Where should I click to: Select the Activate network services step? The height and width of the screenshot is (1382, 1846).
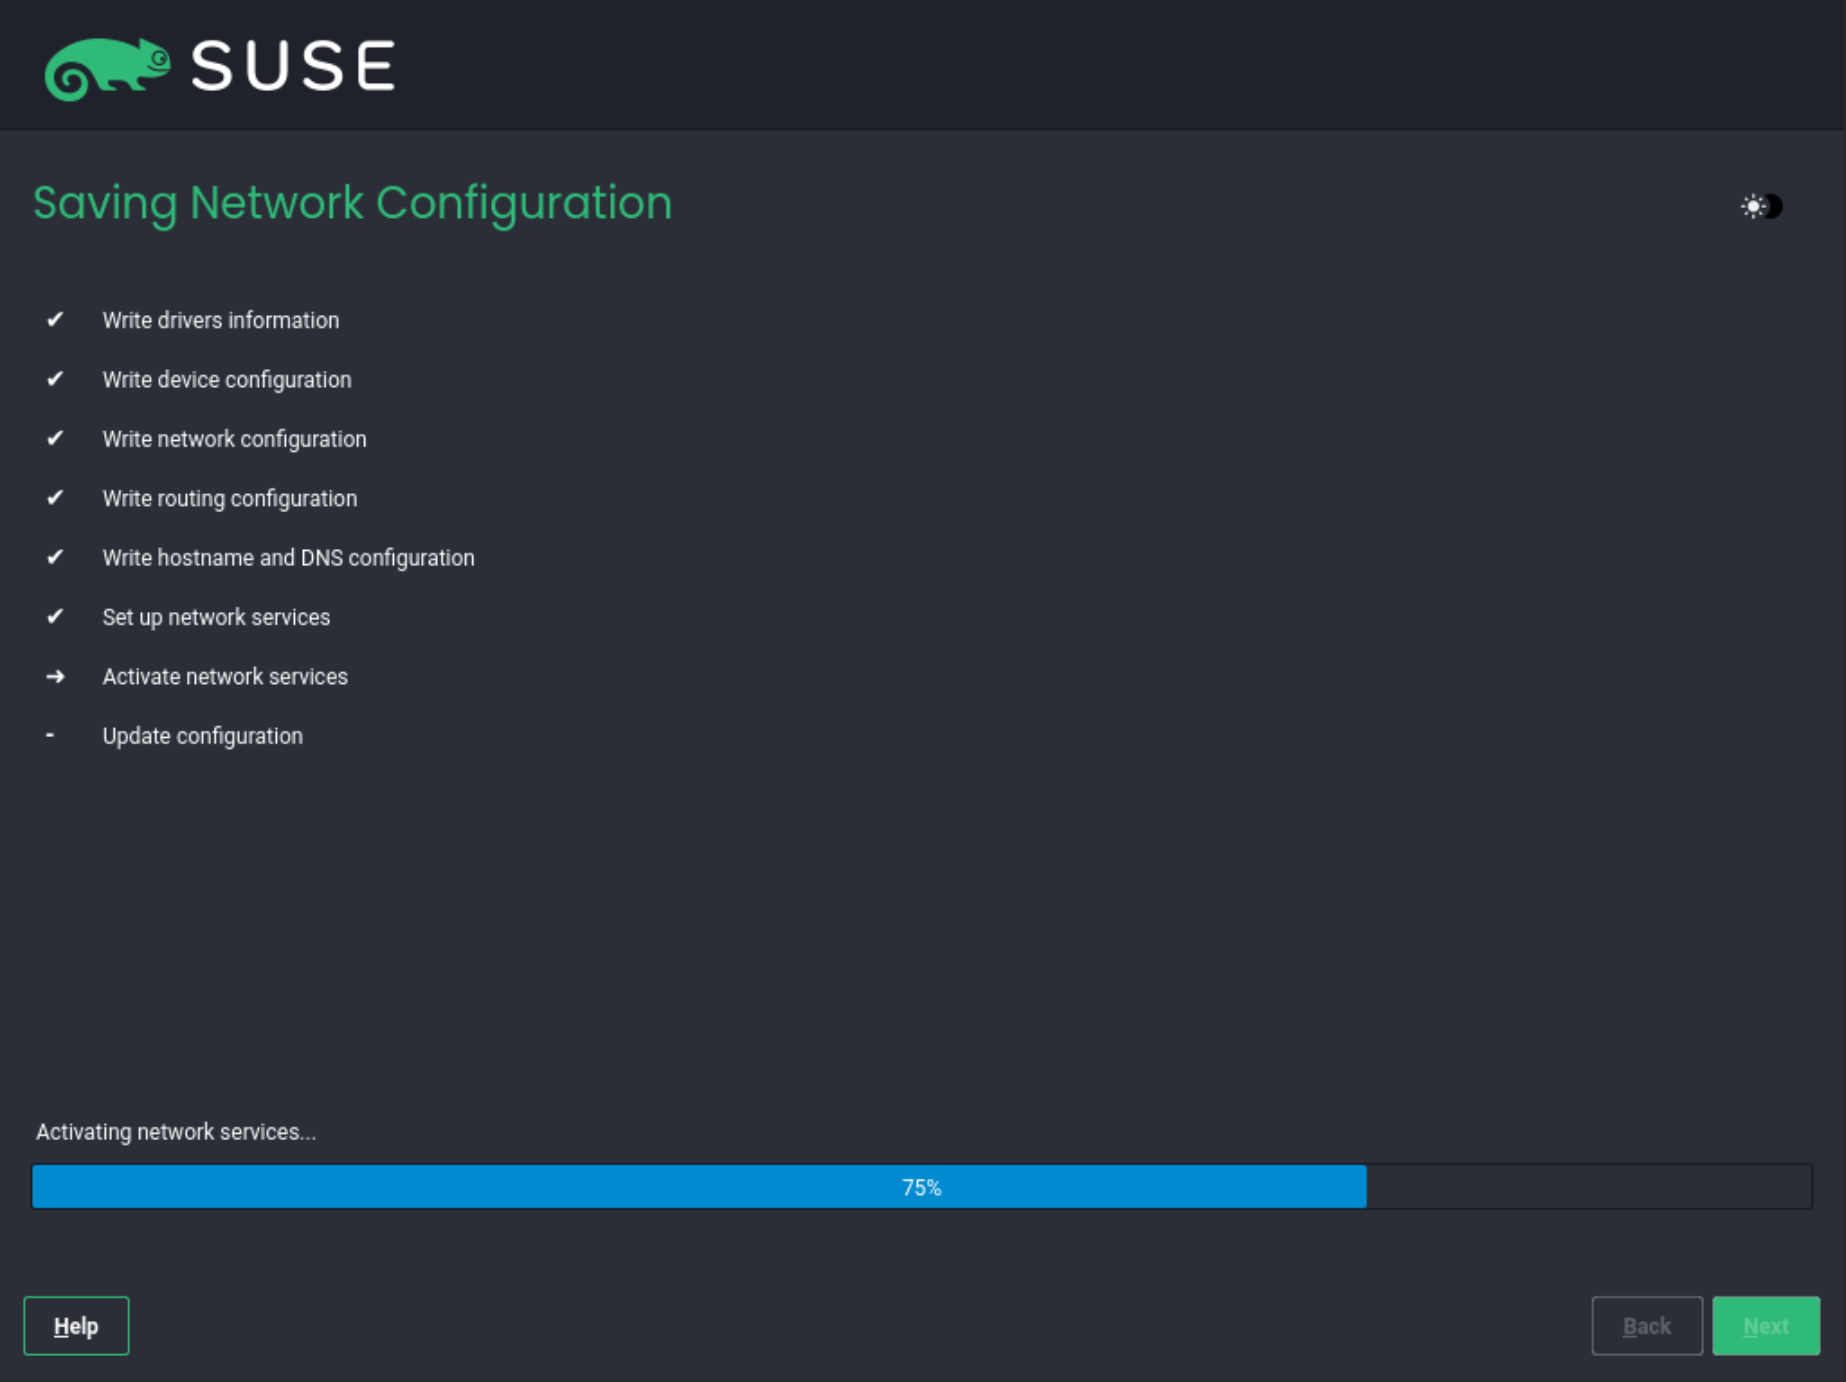point(226,676)
